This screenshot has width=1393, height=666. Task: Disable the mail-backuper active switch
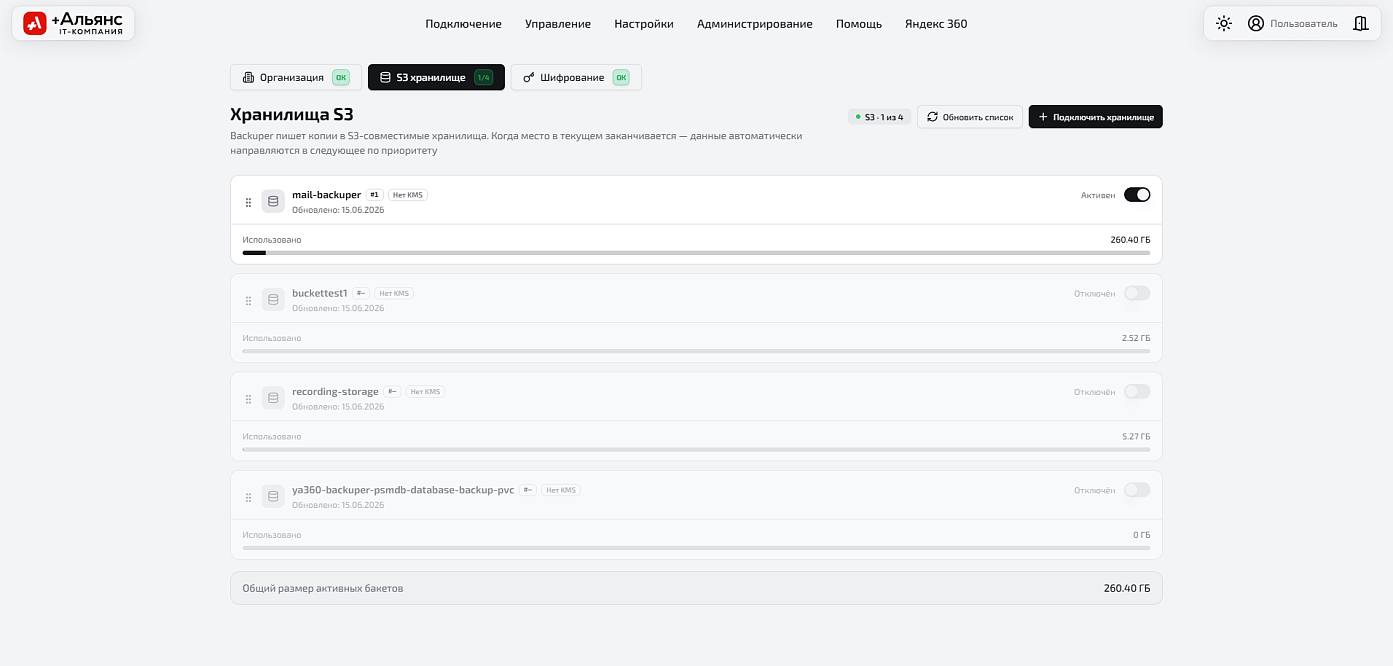[1137, 195]
